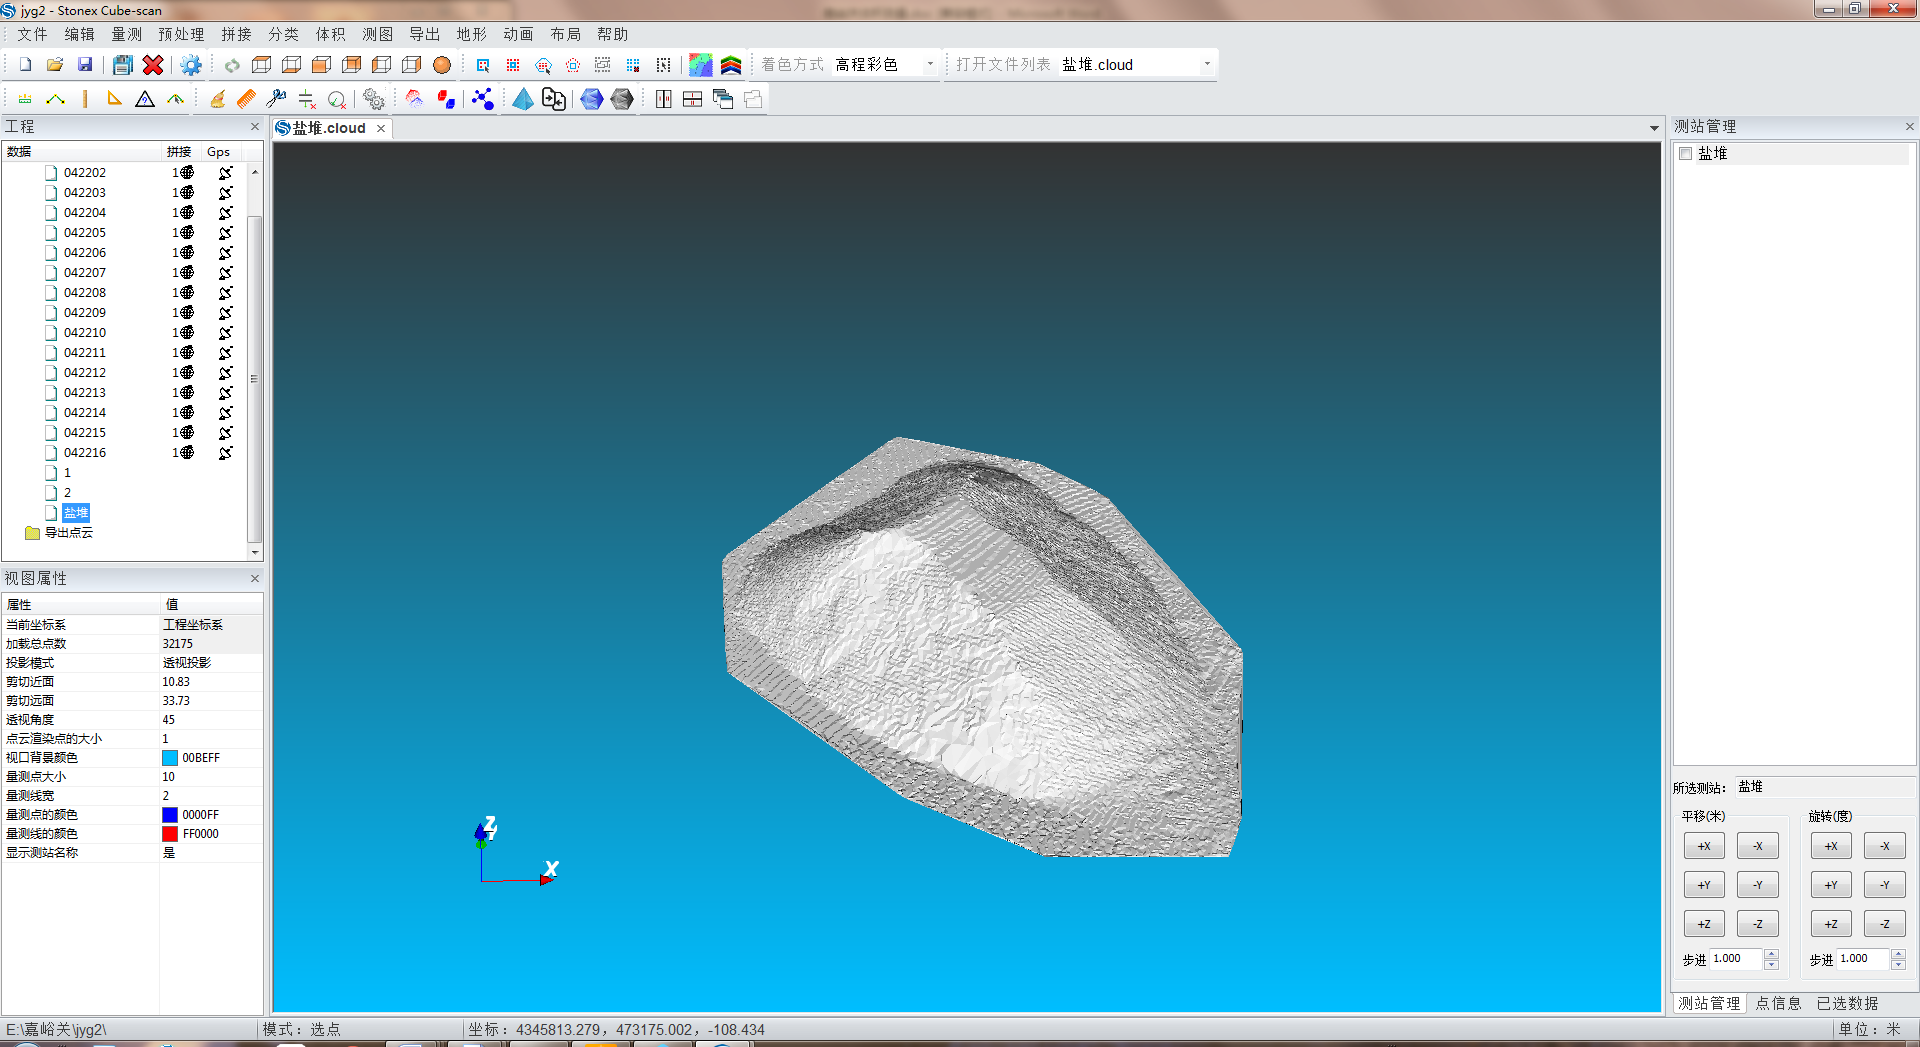This screenshot has width=1920, height=1047.
Task: Click the broom cleanup tool icon
Action: point(217,99)
